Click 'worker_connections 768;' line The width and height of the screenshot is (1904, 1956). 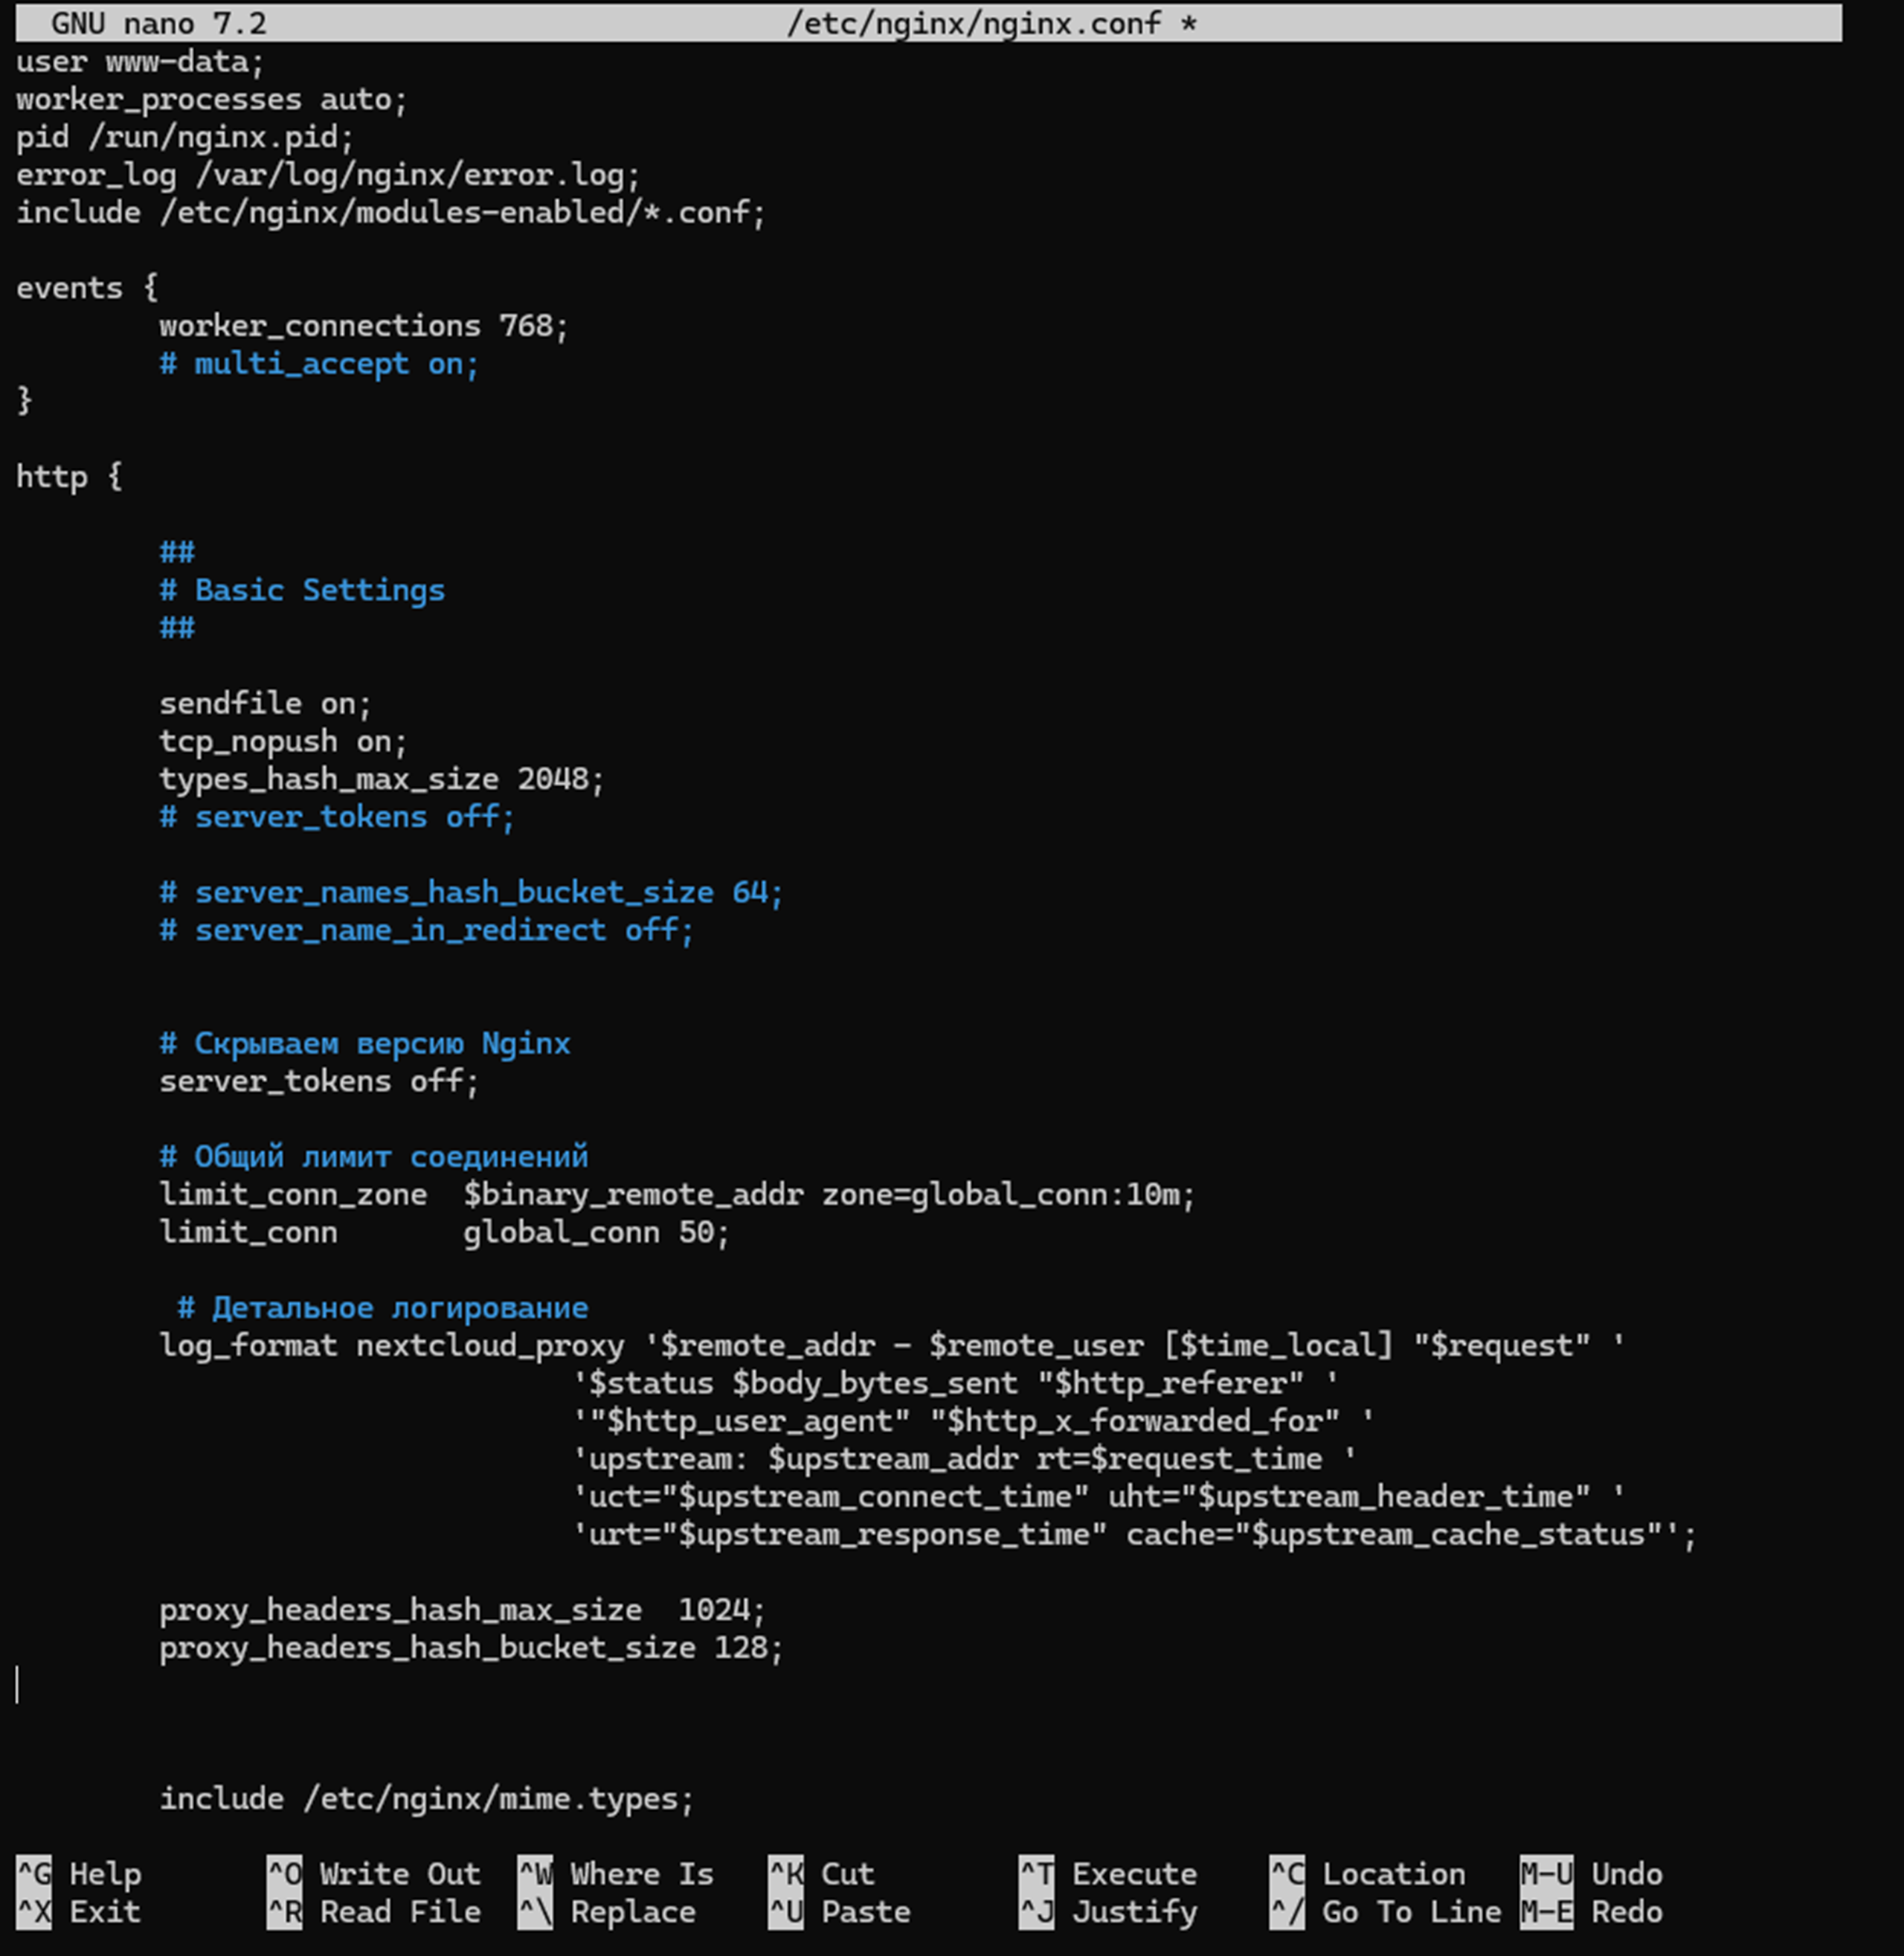click(x=364, y=326)
